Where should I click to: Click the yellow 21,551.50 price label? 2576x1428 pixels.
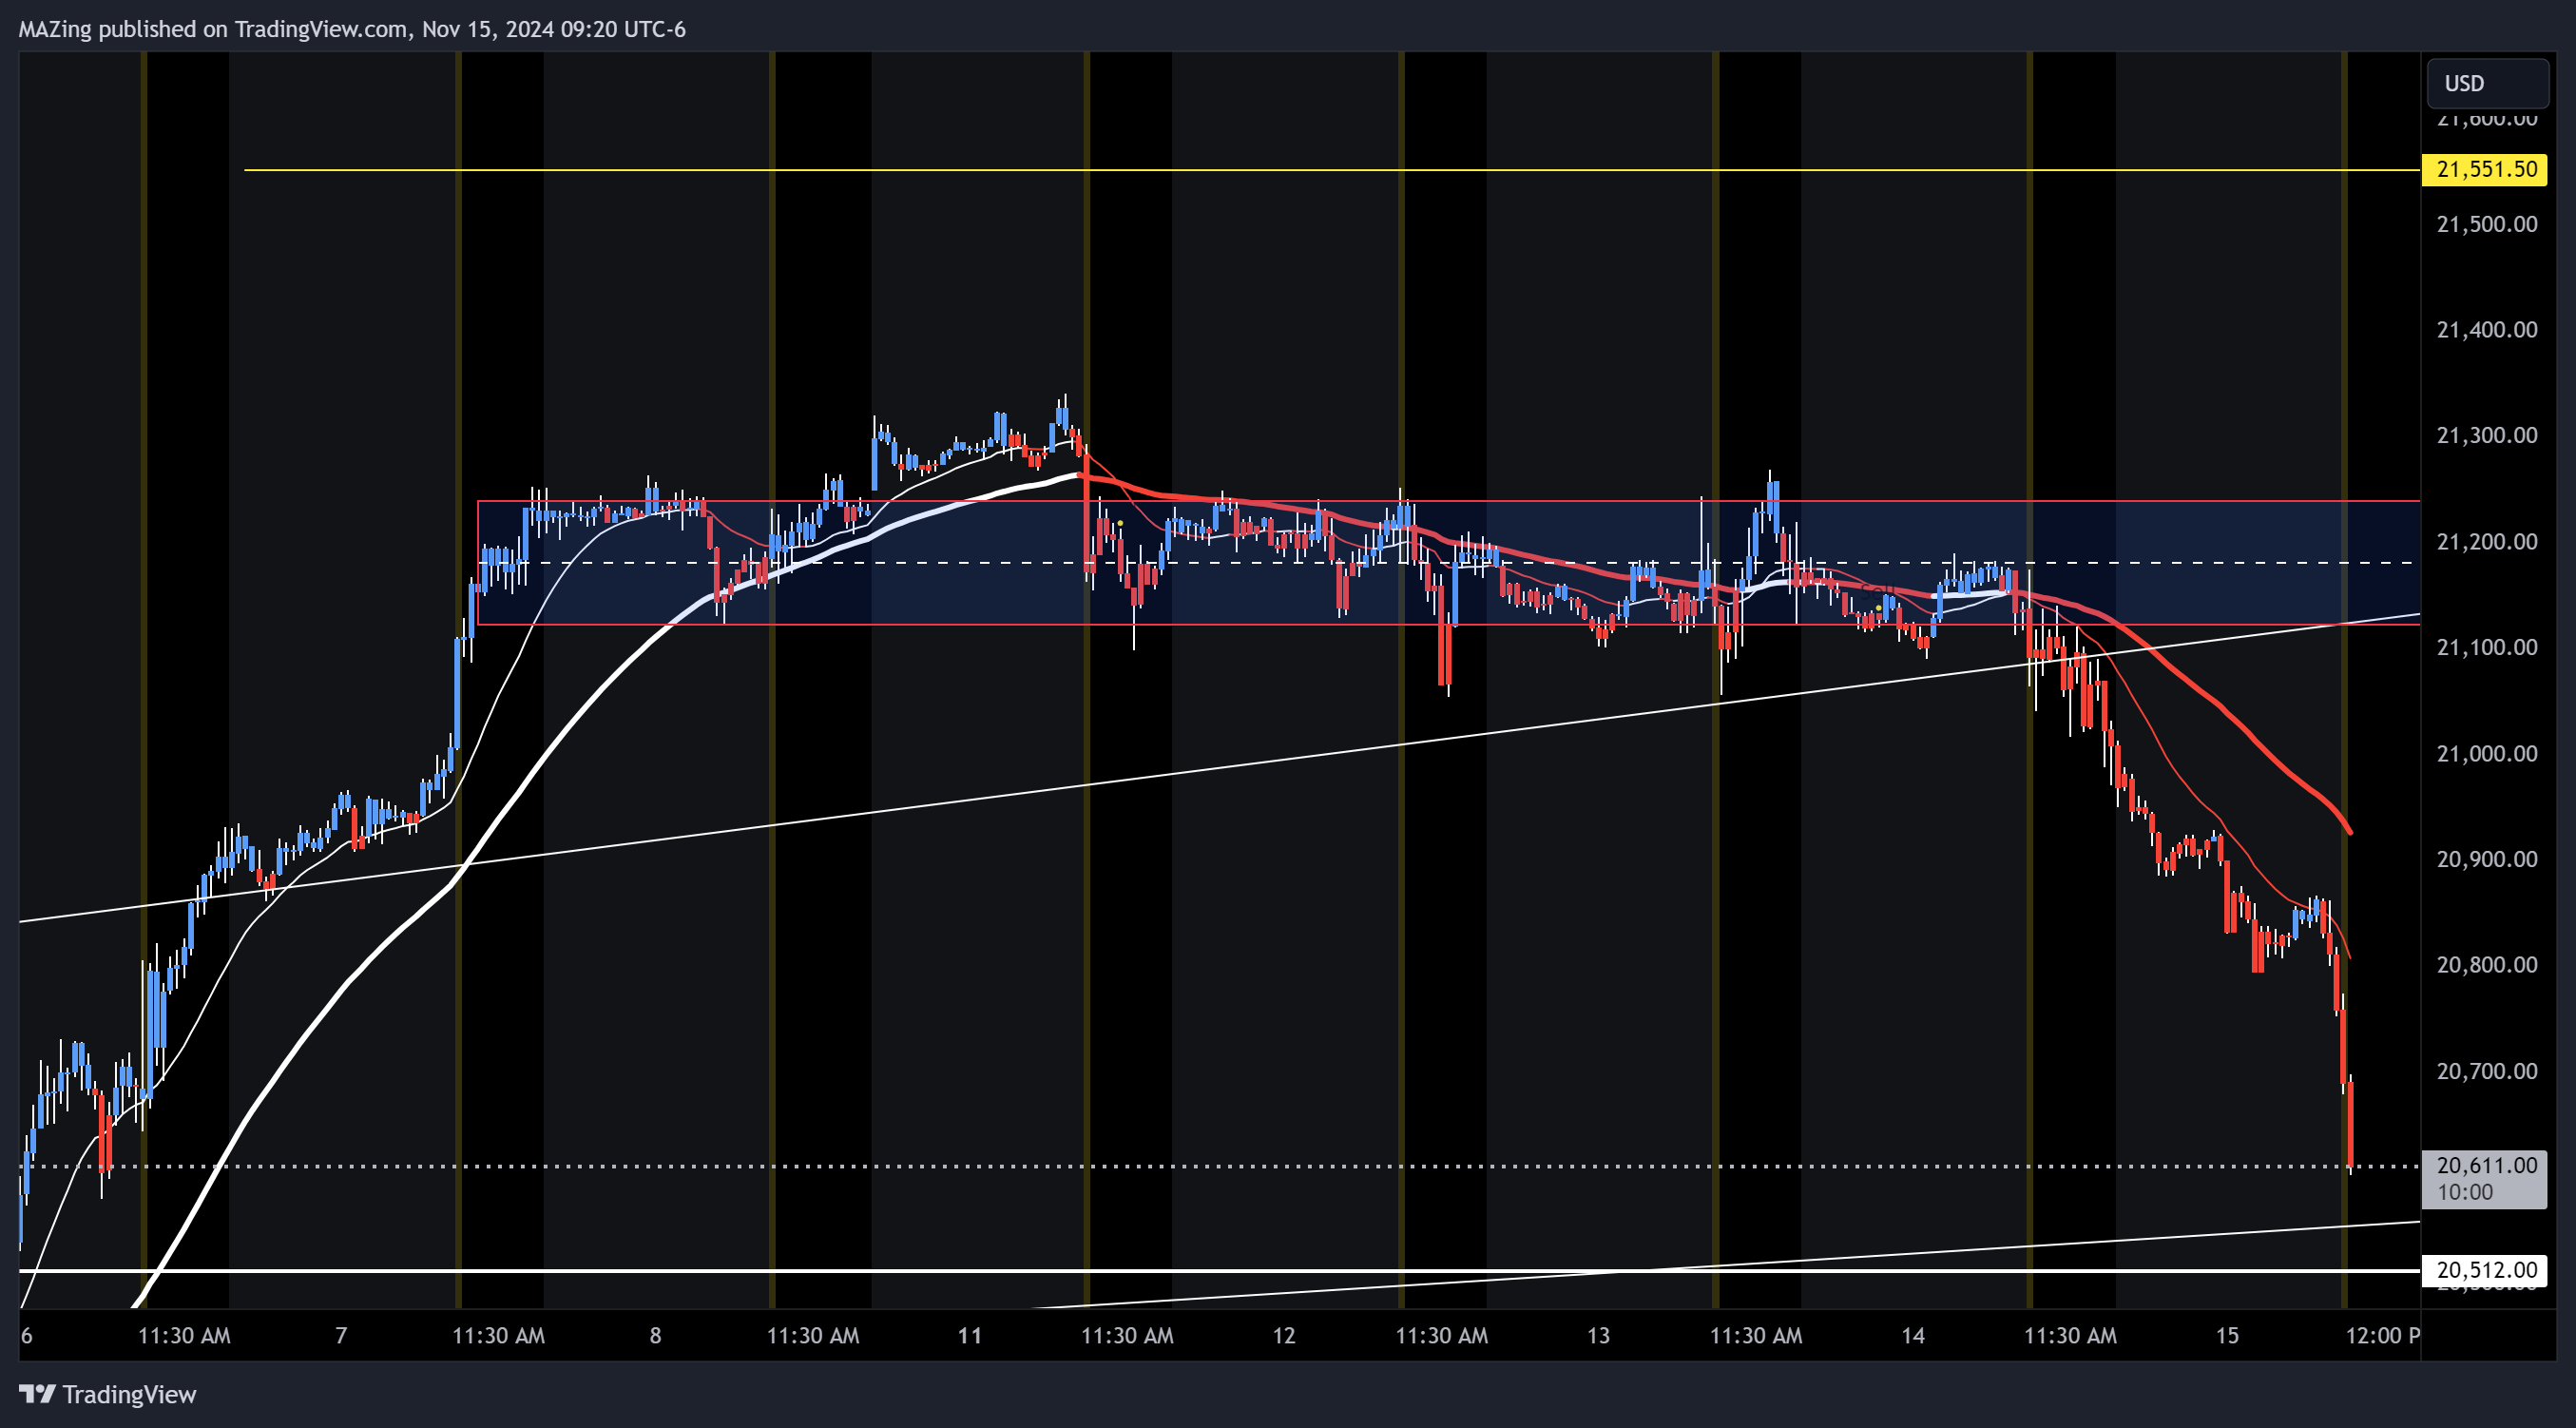(x=2486, y=169)
